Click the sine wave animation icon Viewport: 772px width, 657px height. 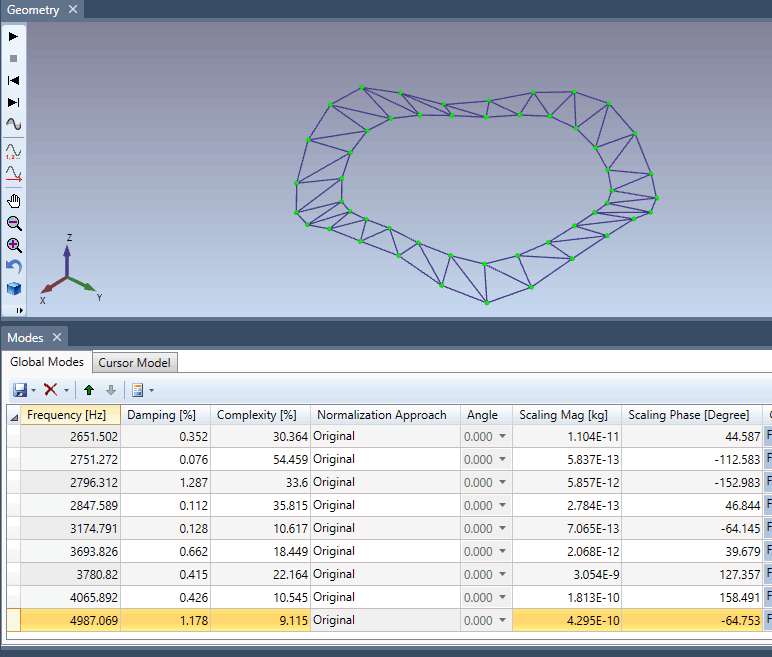point(13,124)
